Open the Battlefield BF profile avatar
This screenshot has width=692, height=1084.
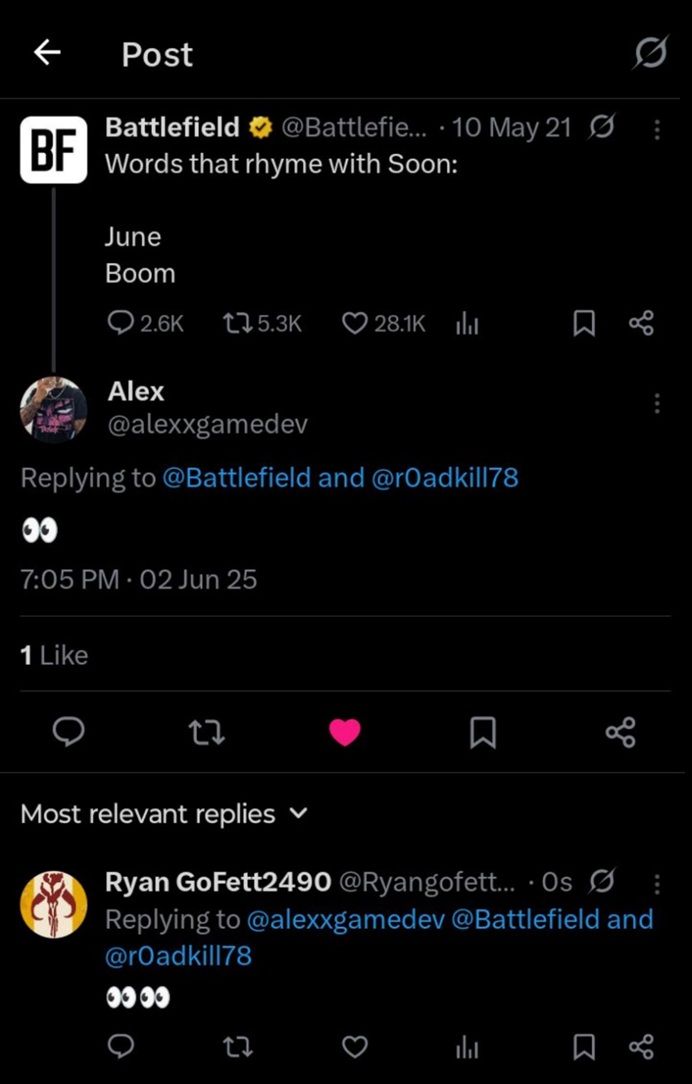pyautogui.click(x=53, y=148)
